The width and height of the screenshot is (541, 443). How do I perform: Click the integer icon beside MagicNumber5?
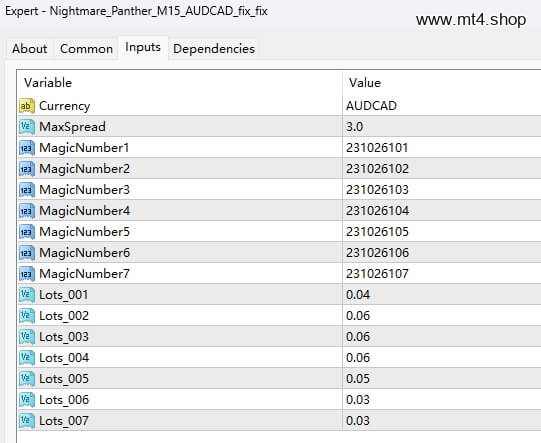[x=27, y=232]
